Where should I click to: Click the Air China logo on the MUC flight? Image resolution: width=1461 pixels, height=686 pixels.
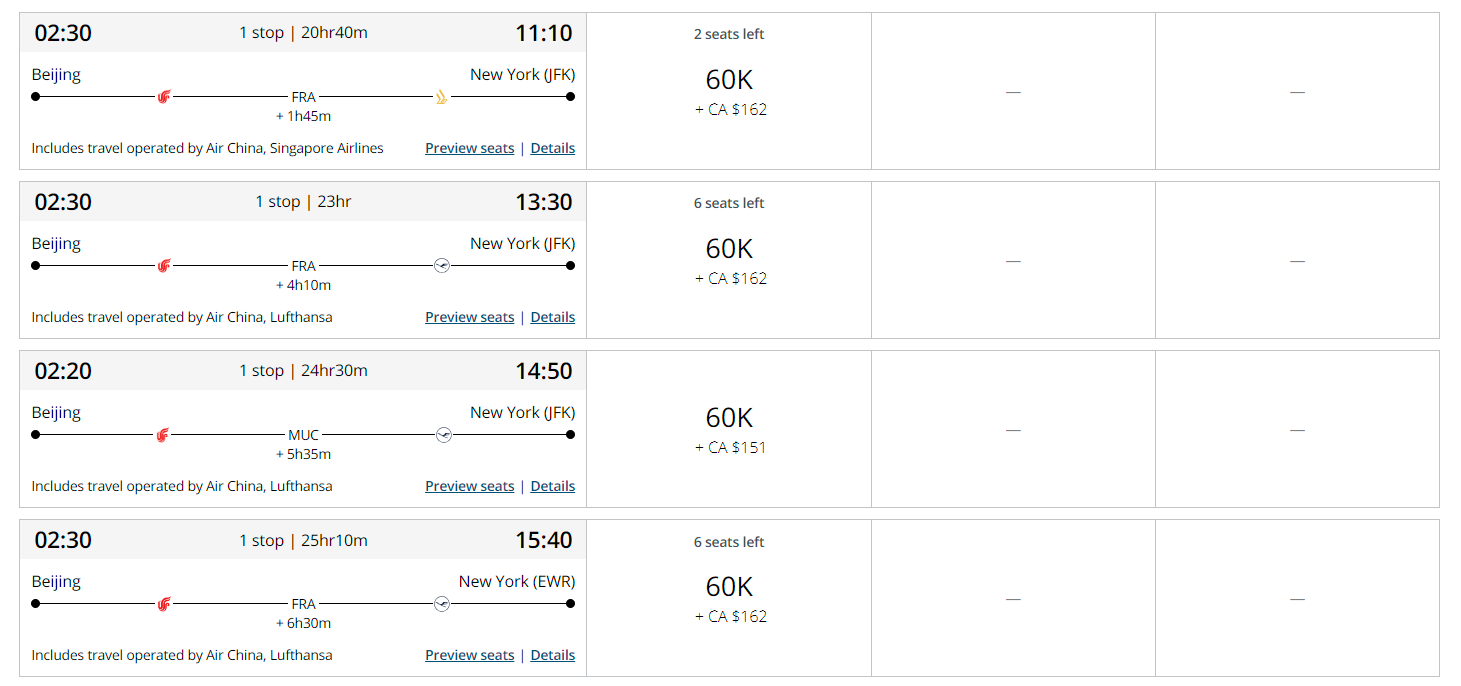pyautogui.click(x=164, y=435)
